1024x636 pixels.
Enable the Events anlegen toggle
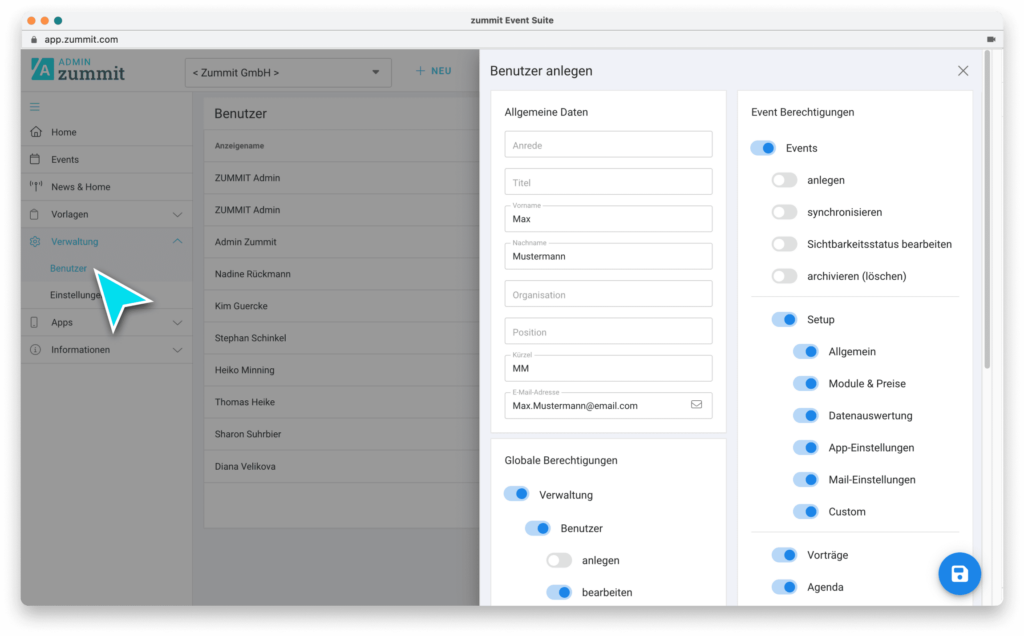tap(784, 180)
